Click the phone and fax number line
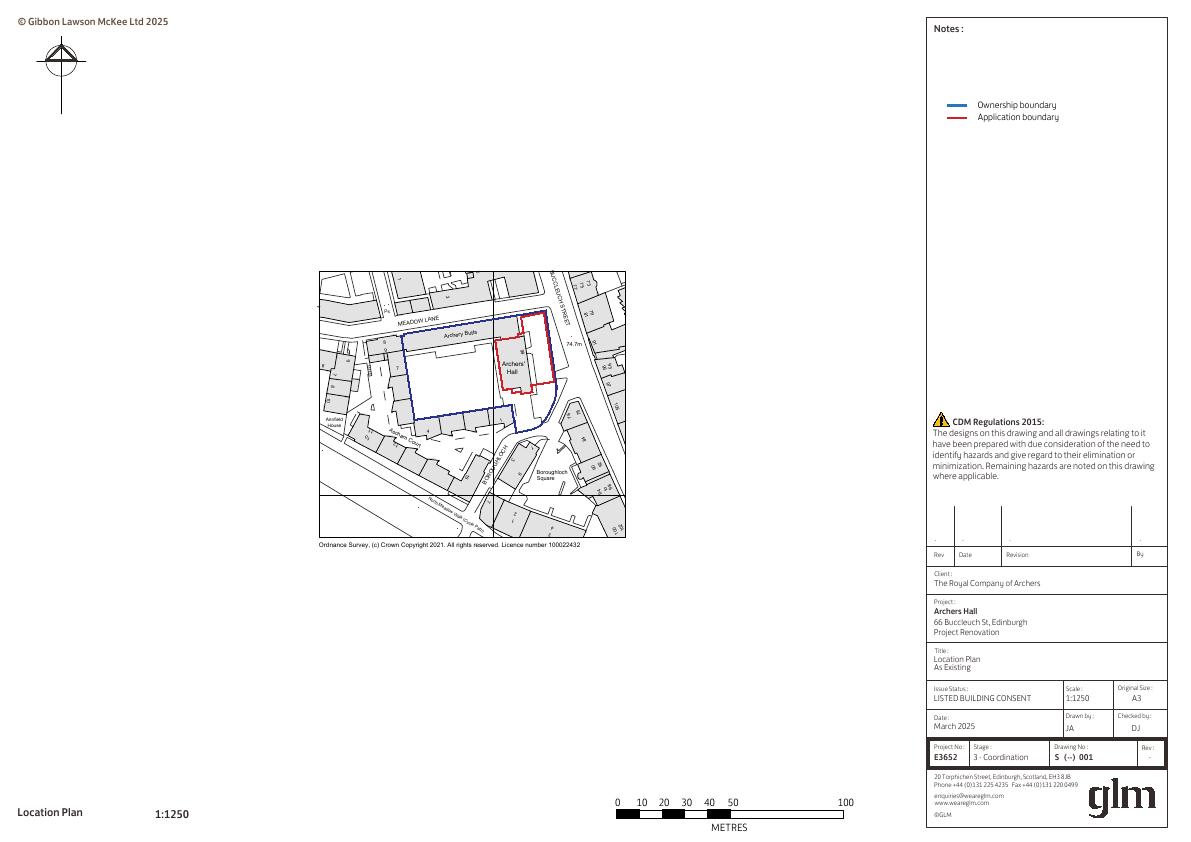 tap(1006, 785)
